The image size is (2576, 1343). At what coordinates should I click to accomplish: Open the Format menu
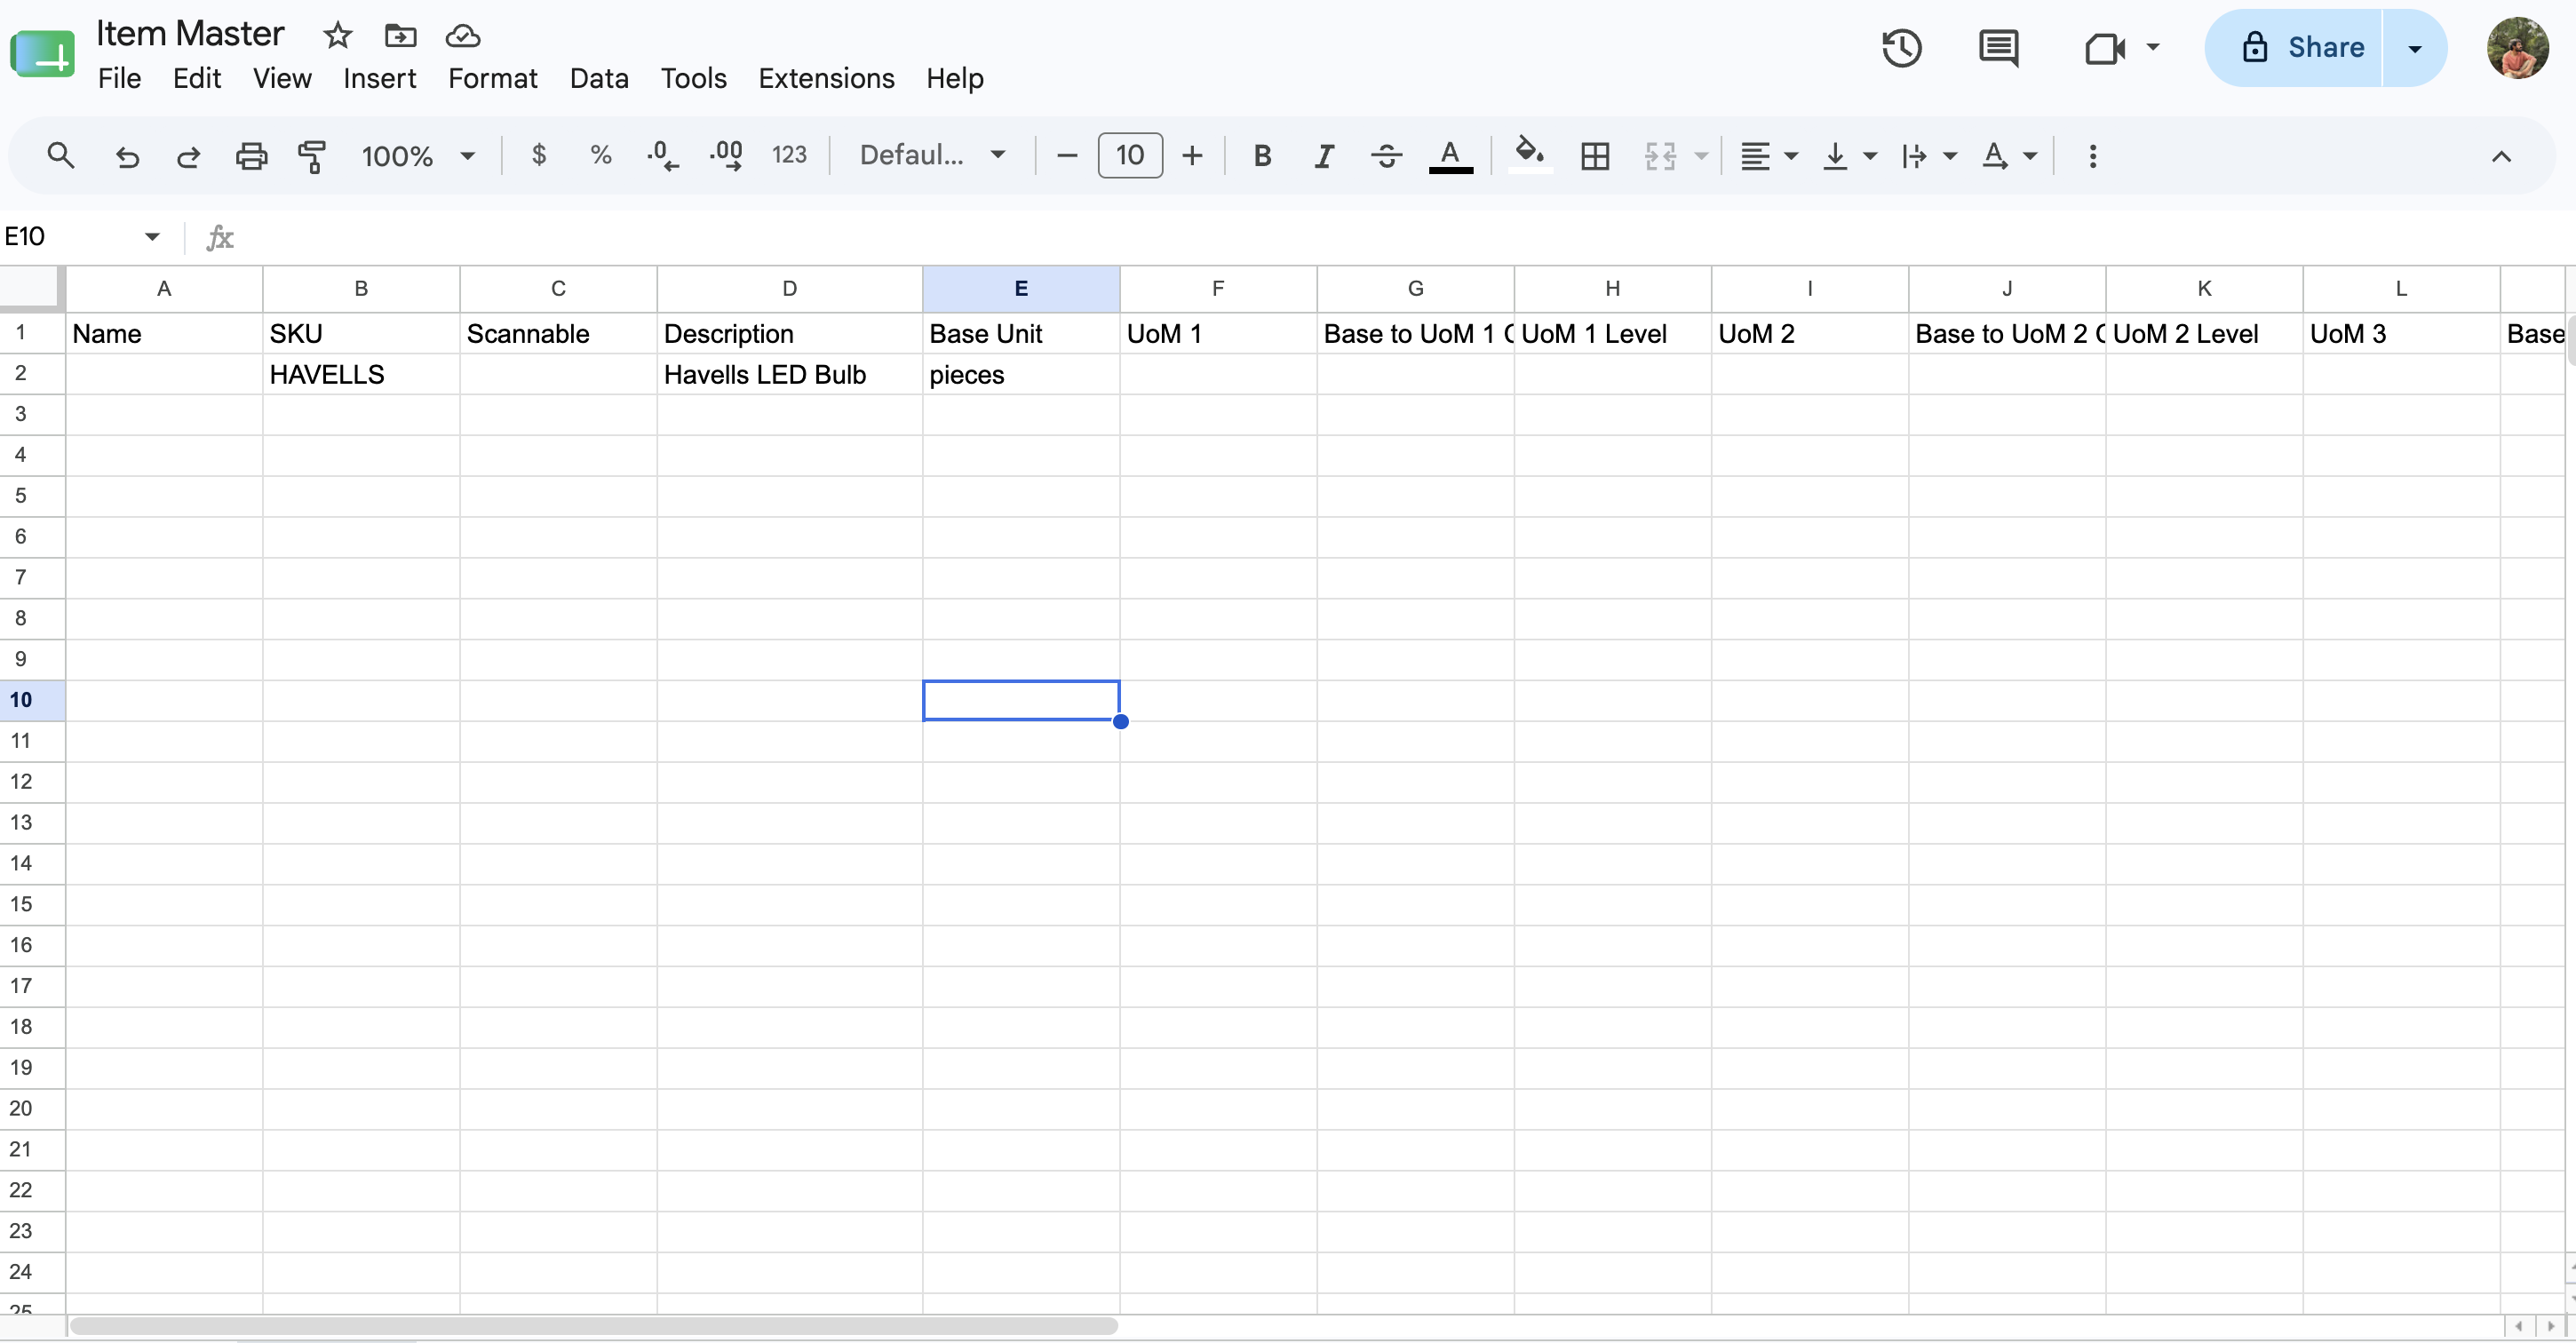[492, 78]
